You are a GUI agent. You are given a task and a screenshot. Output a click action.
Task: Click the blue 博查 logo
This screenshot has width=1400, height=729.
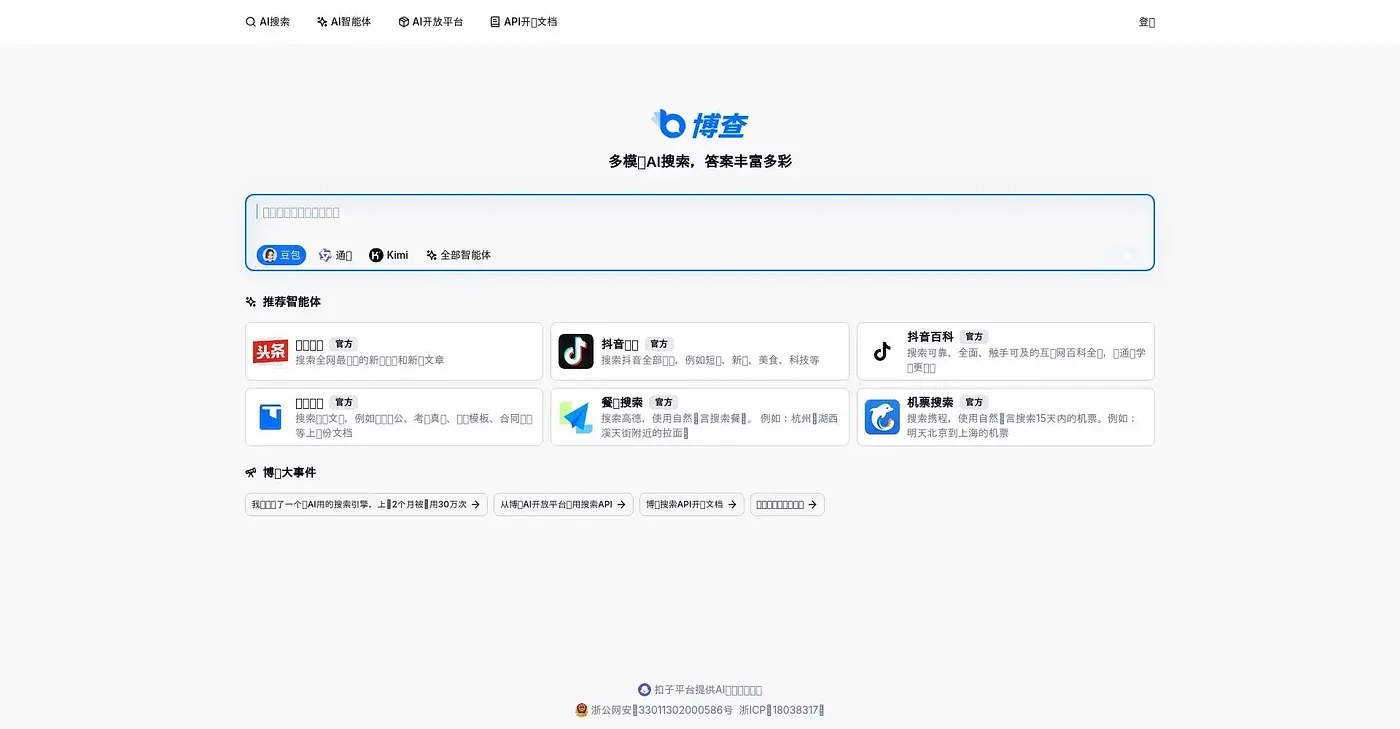[x=700, y=124]
